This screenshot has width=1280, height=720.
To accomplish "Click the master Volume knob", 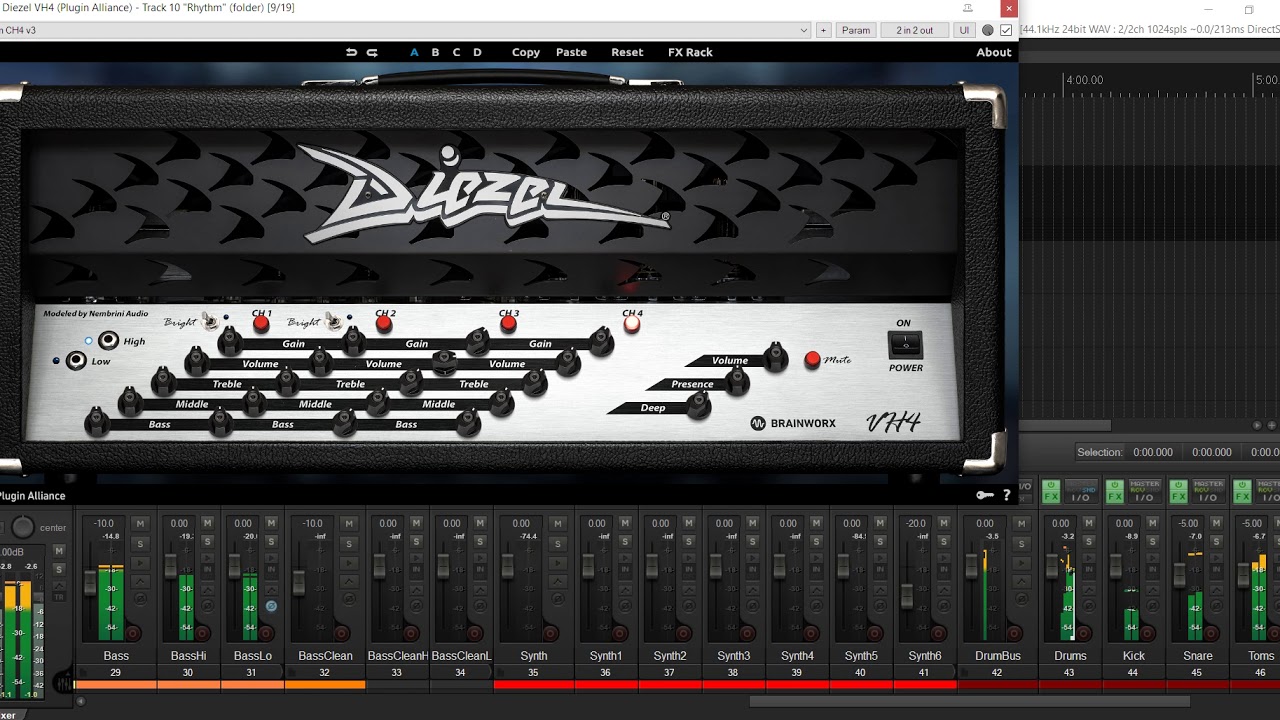I will point(775,356).
